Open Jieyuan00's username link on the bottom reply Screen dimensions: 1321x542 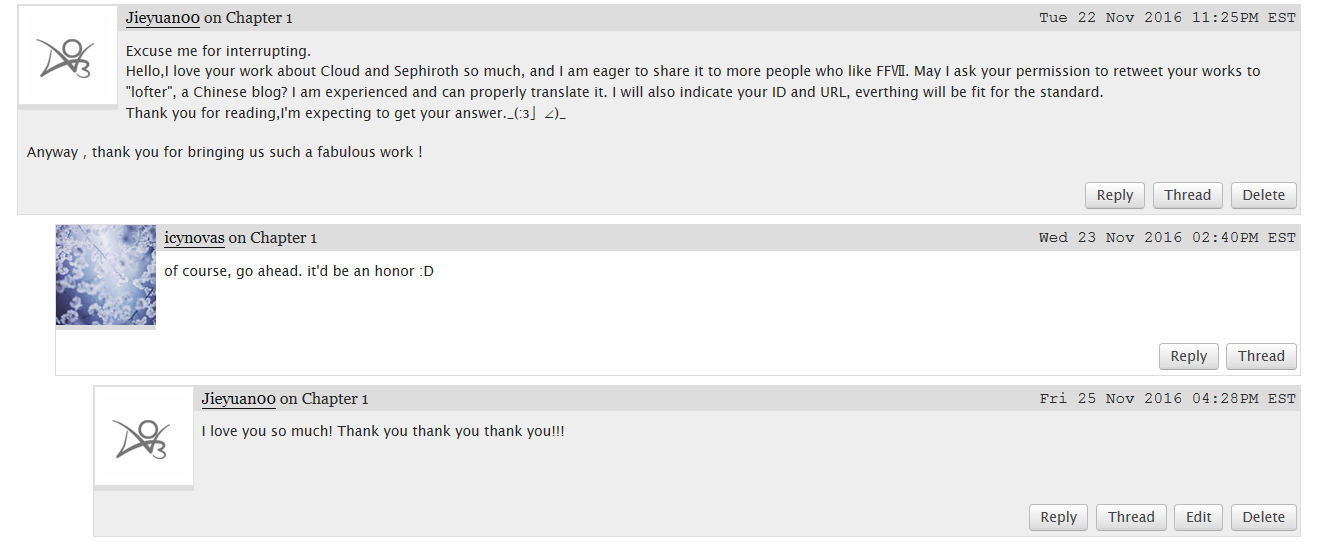click(238, 399)
